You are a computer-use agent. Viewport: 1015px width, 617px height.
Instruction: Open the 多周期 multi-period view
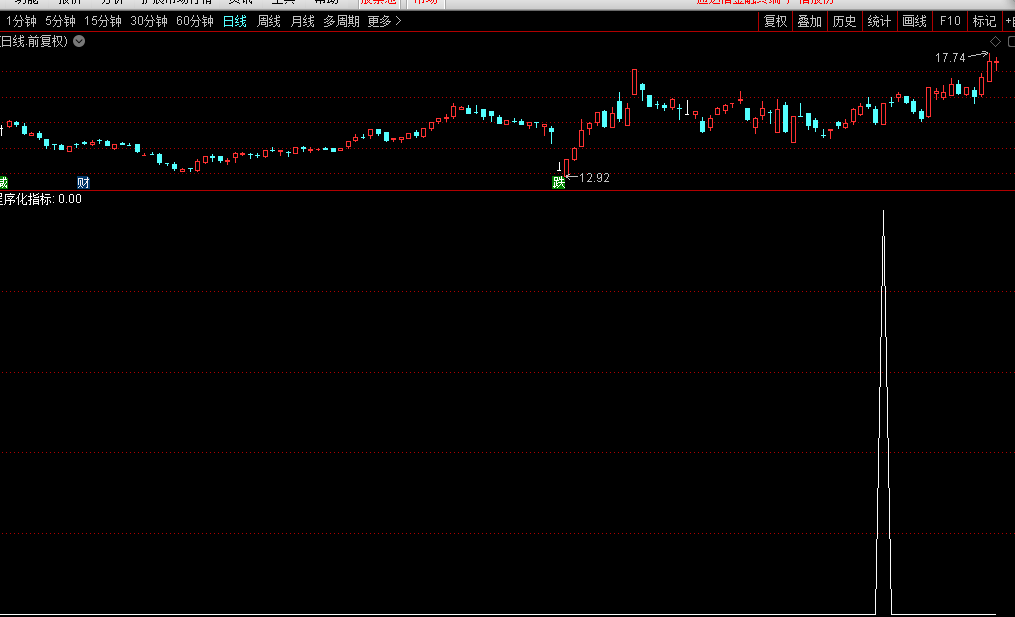pyautogui.click(x=341, y=21)
